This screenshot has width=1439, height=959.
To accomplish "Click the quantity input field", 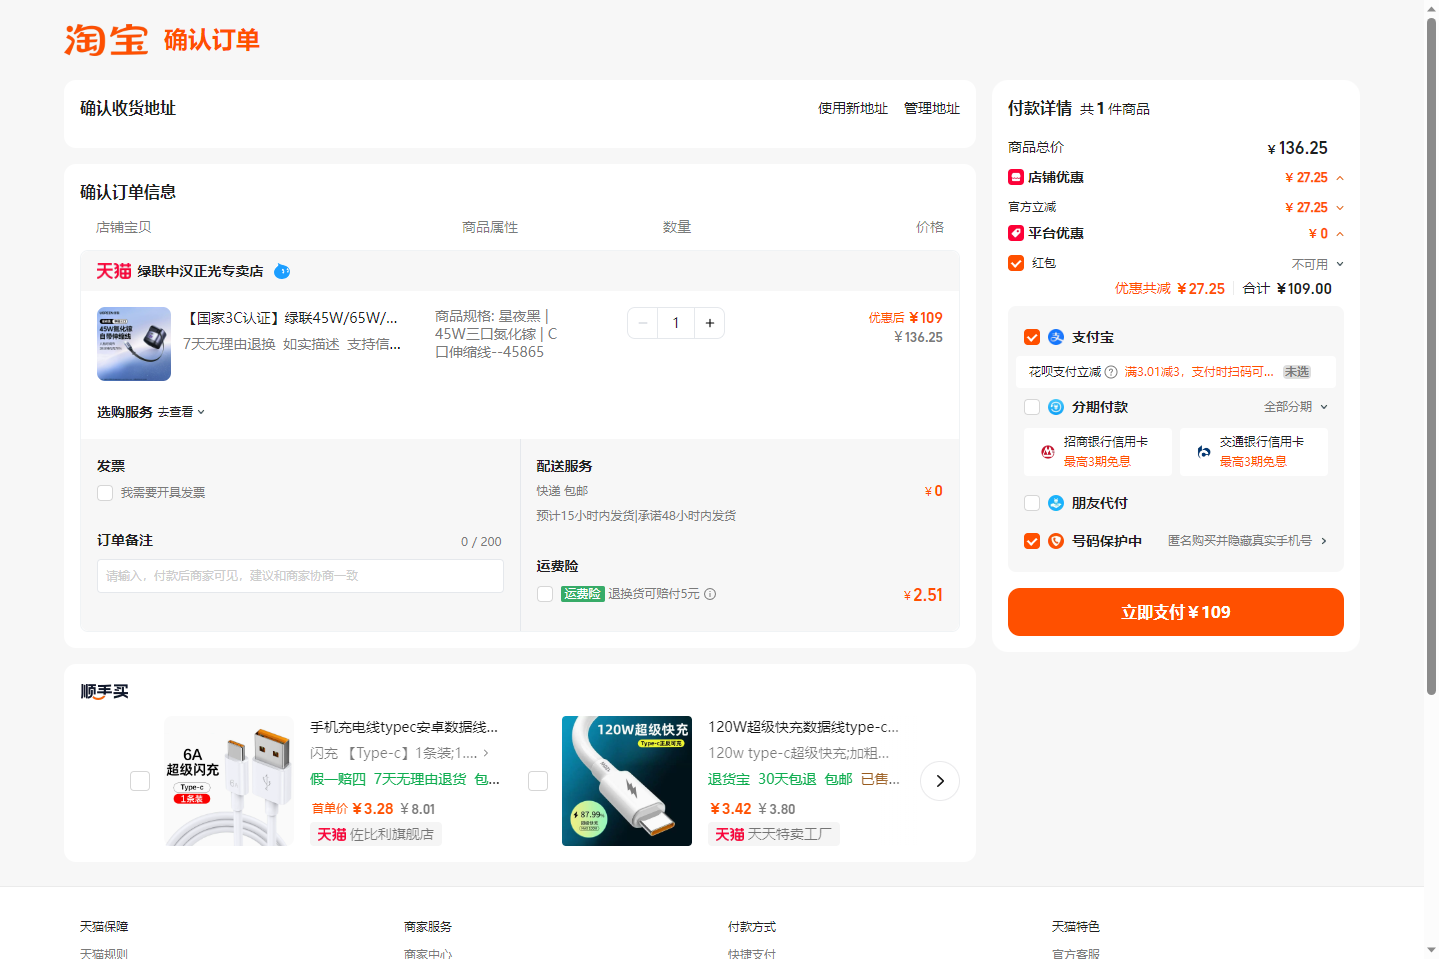I will (x=676, y=323).
